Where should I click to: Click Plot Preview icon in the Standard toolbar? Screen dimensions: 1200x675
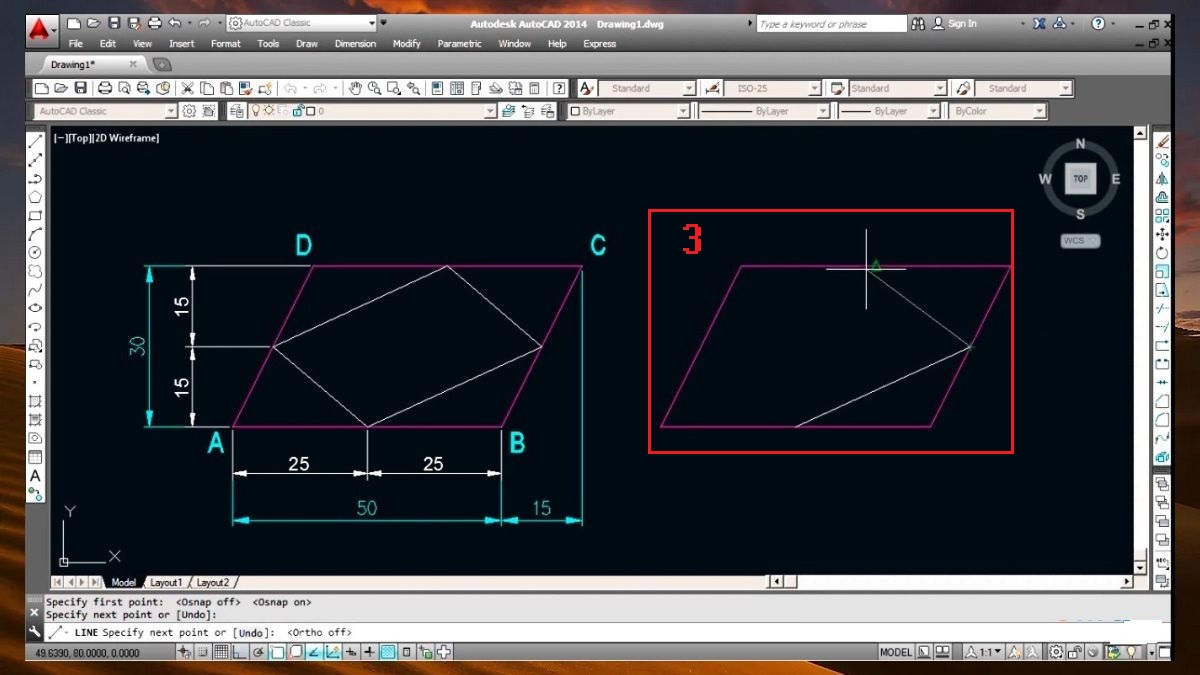124,88
